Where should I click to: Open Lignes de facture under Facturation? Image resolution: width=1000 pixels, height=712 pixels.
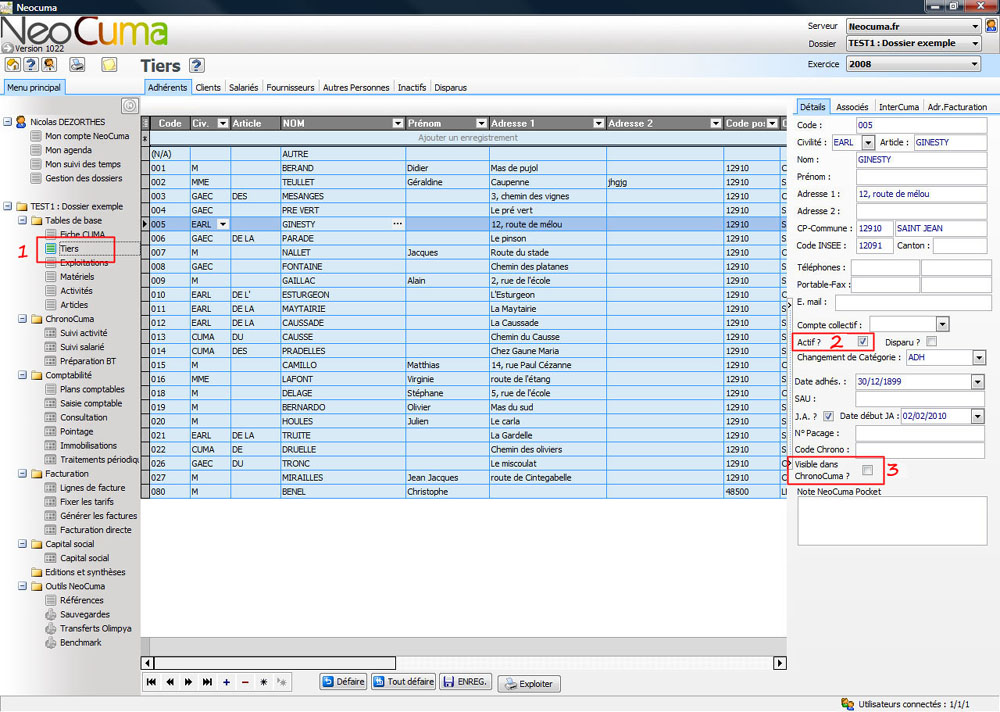click(x=92, y=488)
